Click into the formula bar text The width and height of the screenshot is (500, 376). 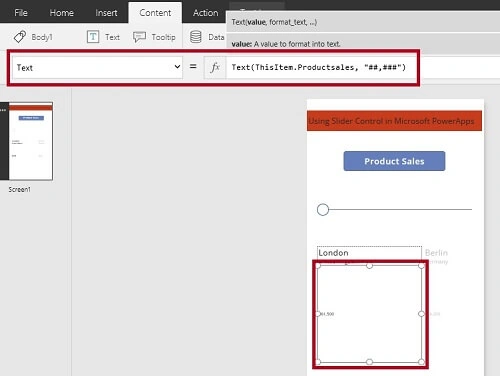[318, 67]
